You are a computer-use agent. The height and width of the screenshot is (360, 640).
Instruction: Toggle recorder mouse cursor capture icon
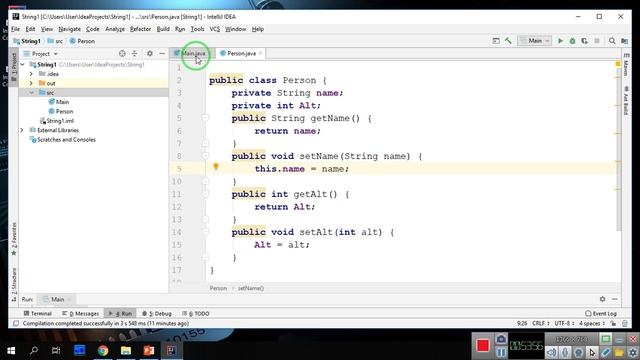coord(592,352)
